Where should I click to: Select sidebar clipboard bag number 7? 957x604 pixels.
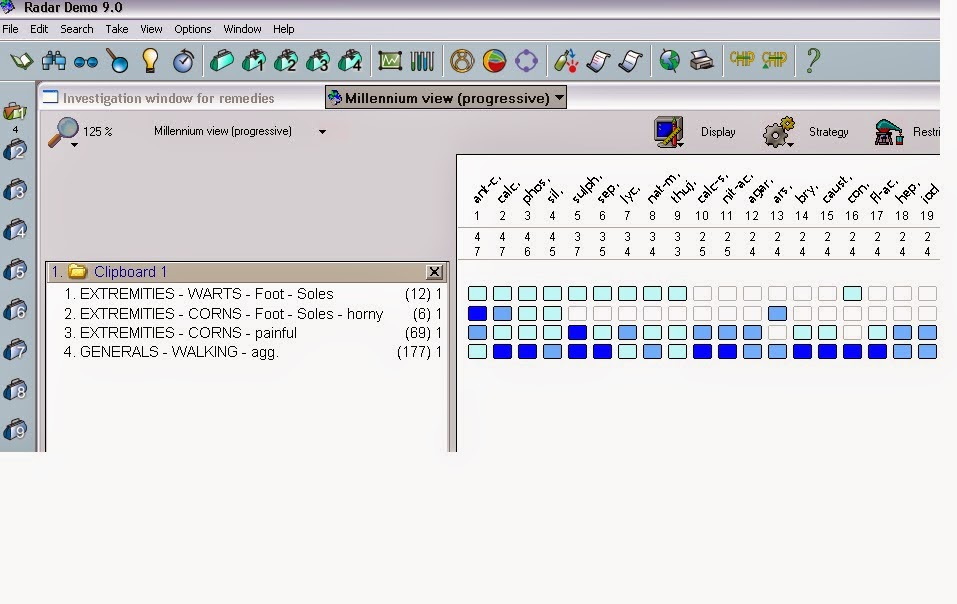(x=15, y=350)
